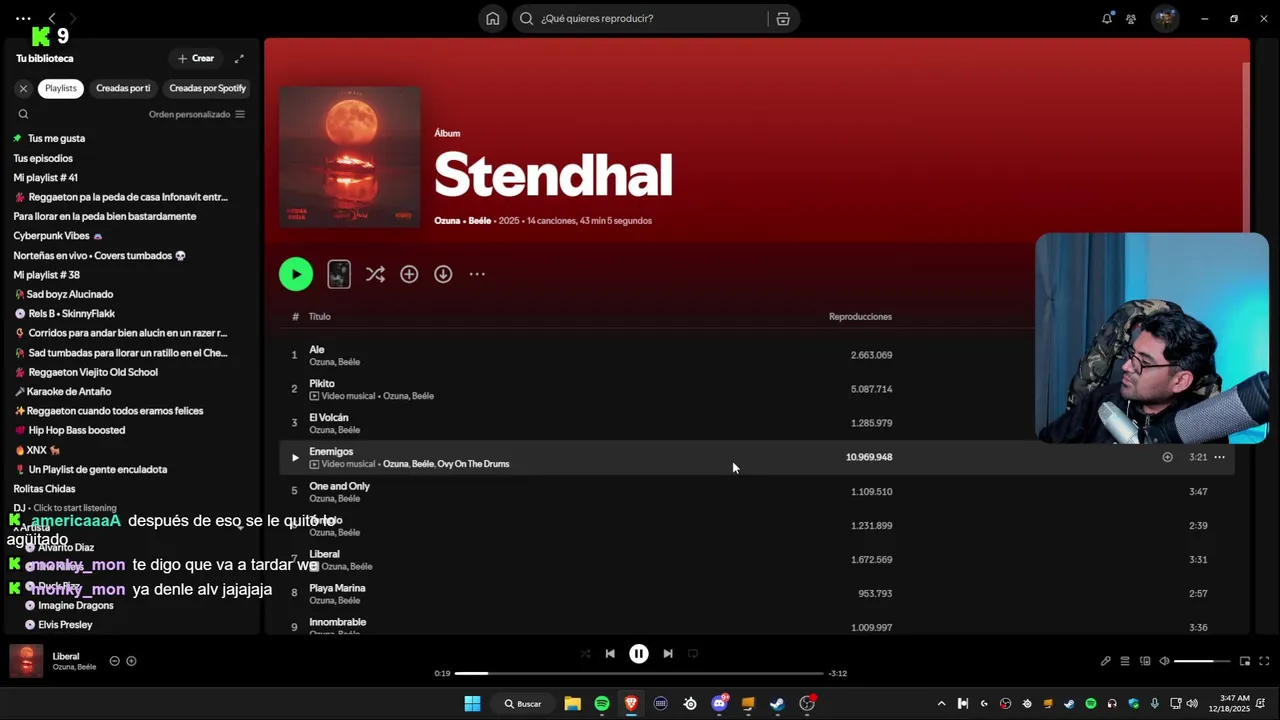The height and width of the screenshot is (720, 1280).
Task: Go back with the left arrow
Action: 52,18
